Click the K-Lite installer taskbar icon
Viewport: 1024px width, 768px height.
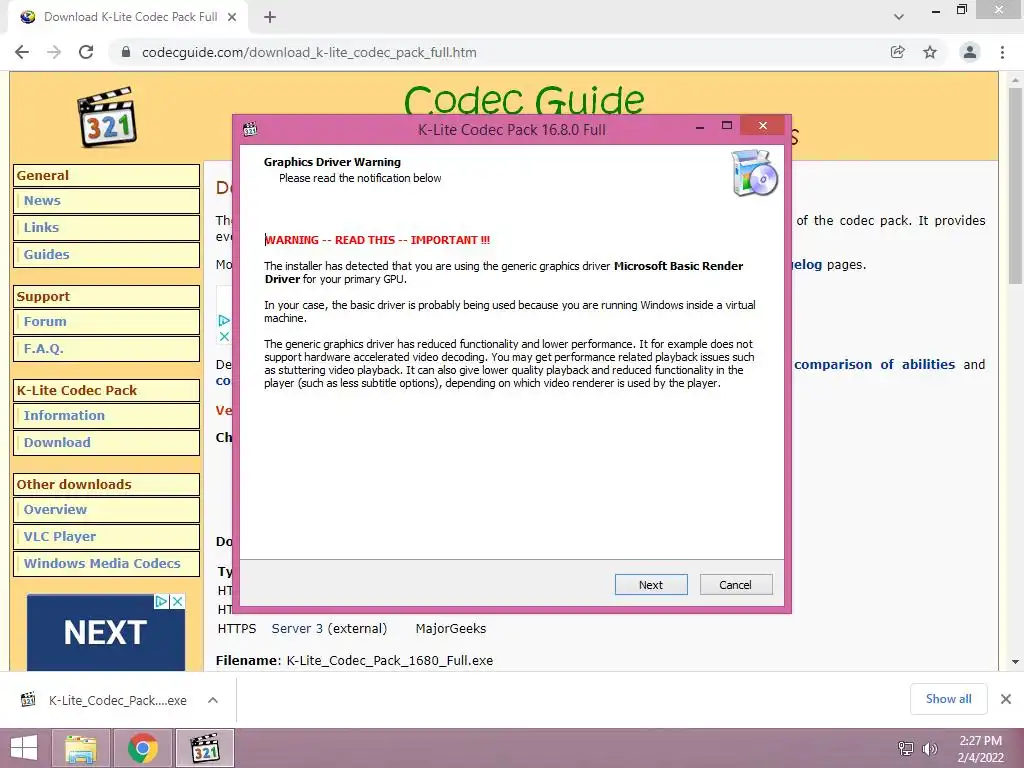pyautogui.click(x=204, y=748)
